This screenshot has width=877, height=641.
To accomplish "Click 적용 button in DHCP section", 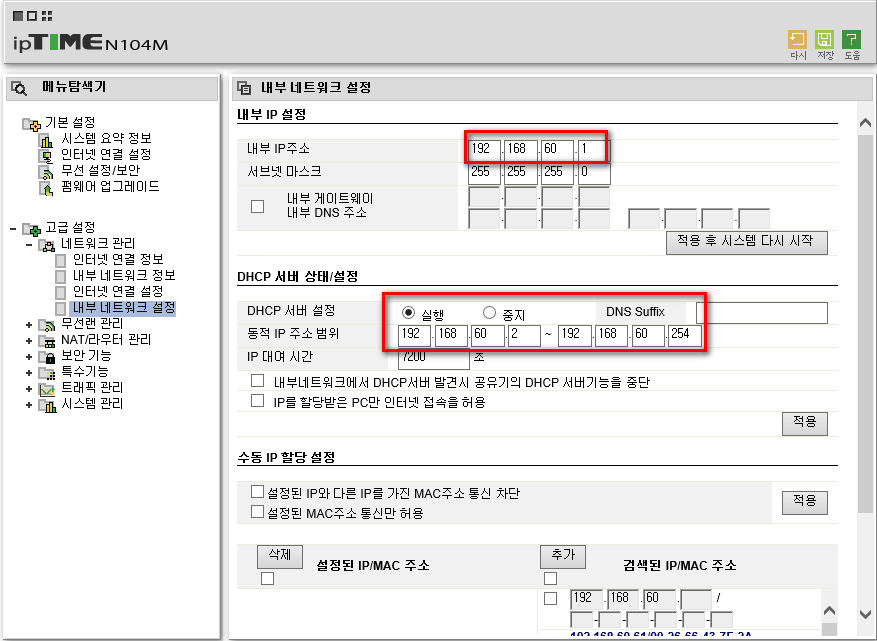I will pyautogui.click(x=805, y=423).
